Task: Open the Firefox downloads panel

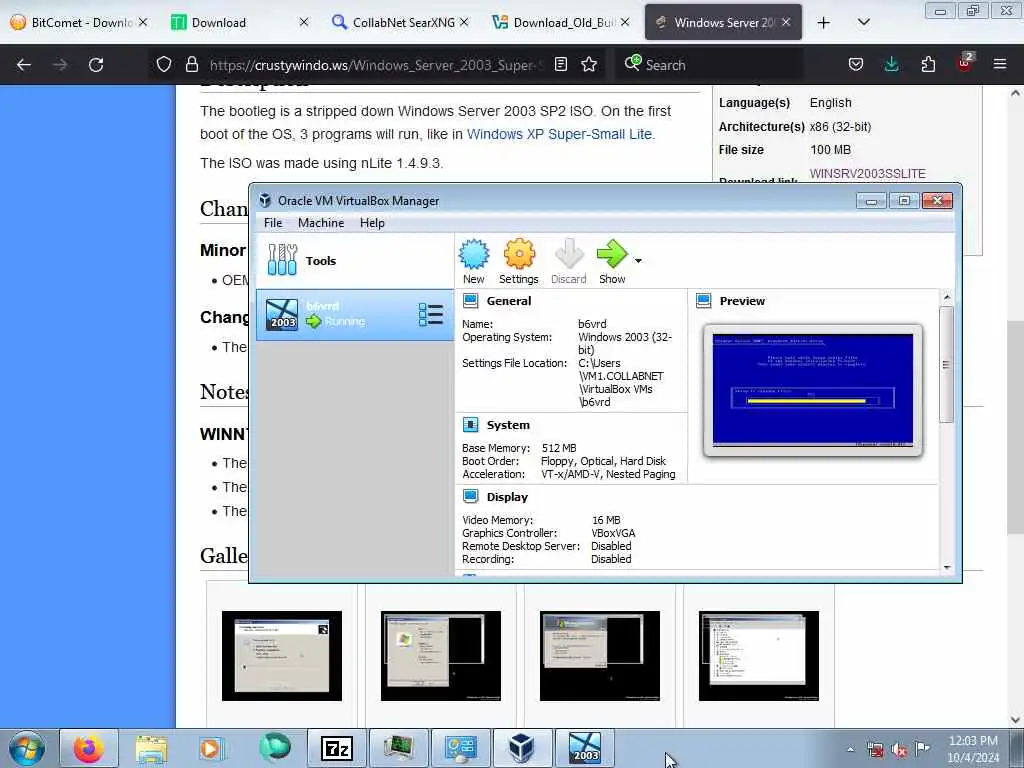Action: click(x=891, y=64)
